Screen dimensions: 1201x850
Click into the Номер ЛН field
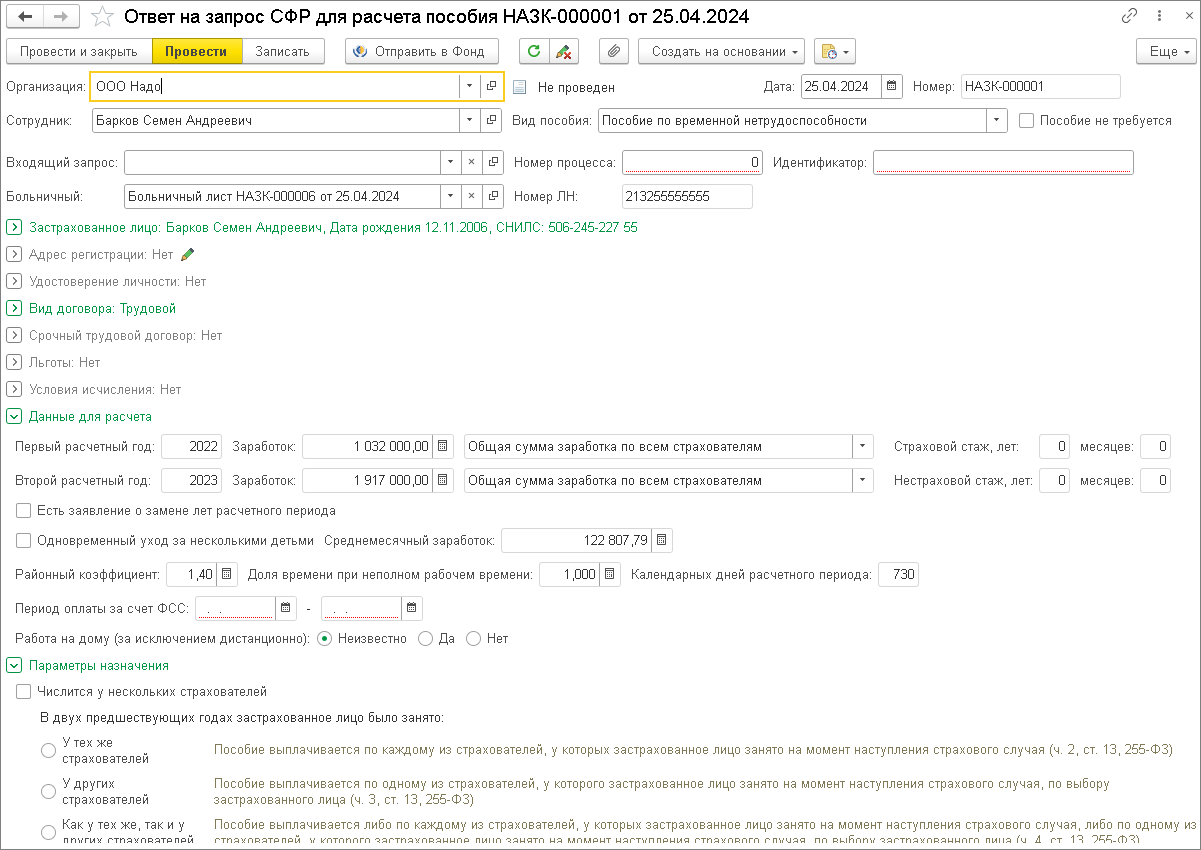[687, 196]
